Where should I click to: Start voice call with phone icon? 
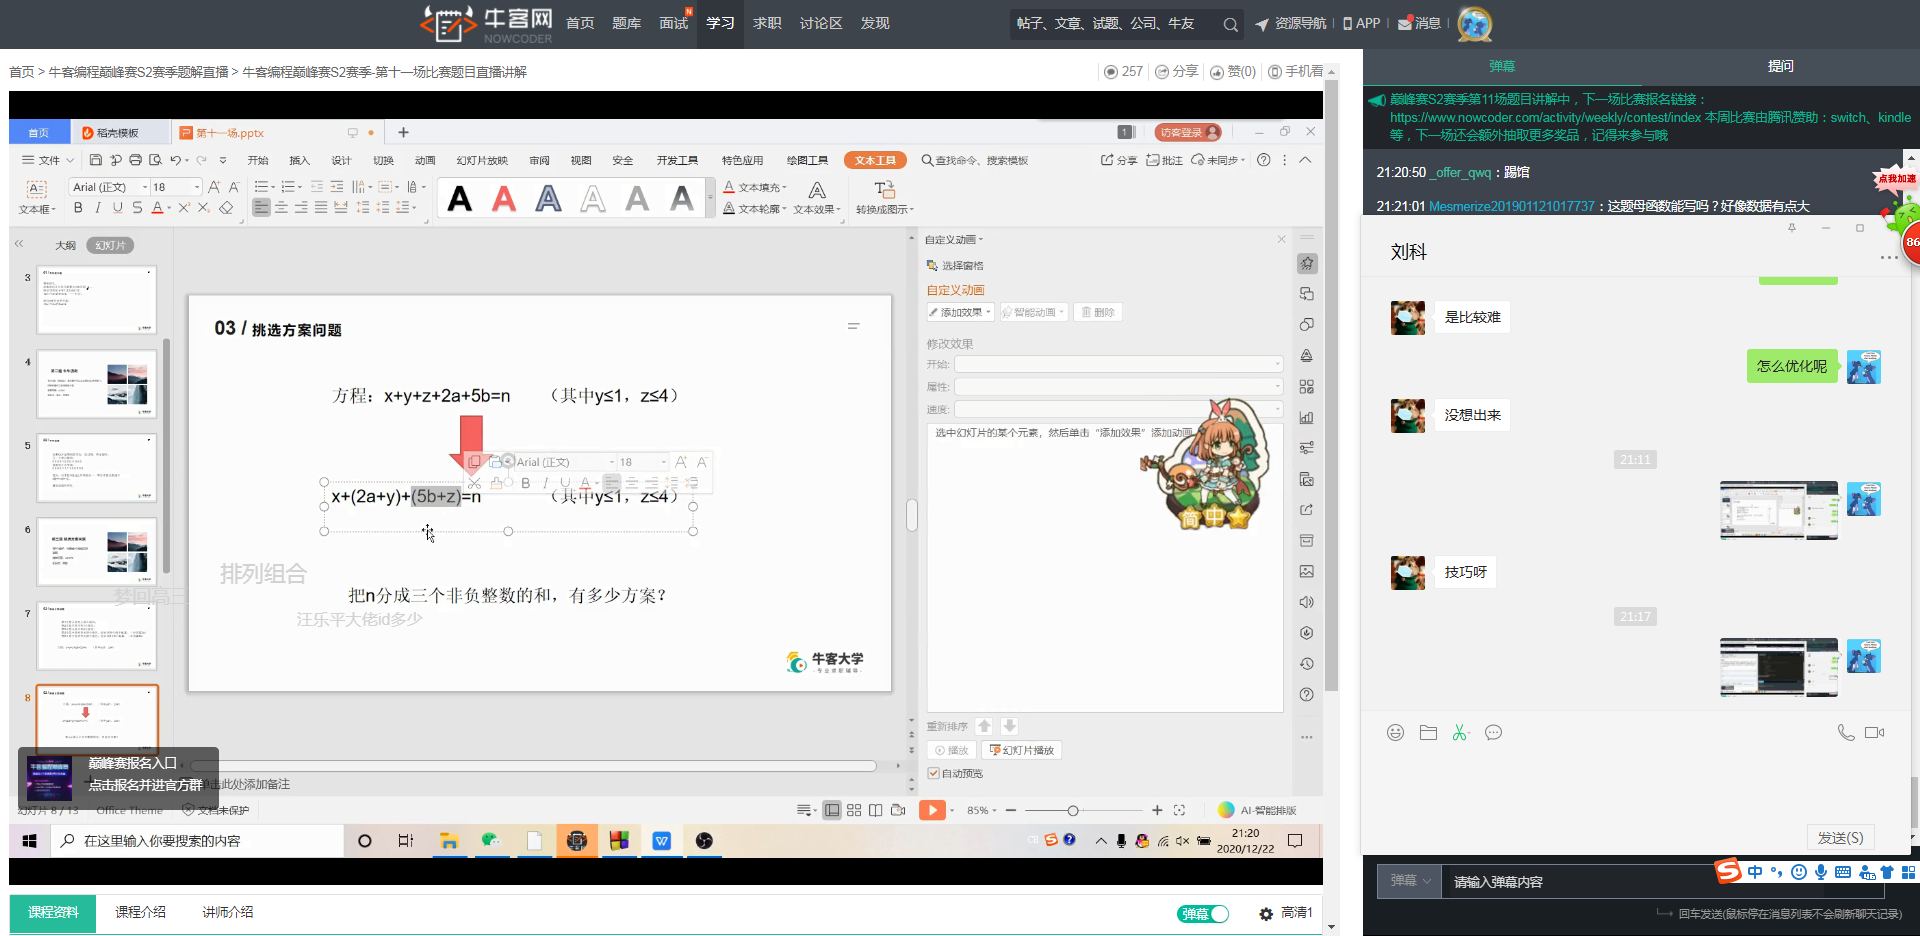1846,733
